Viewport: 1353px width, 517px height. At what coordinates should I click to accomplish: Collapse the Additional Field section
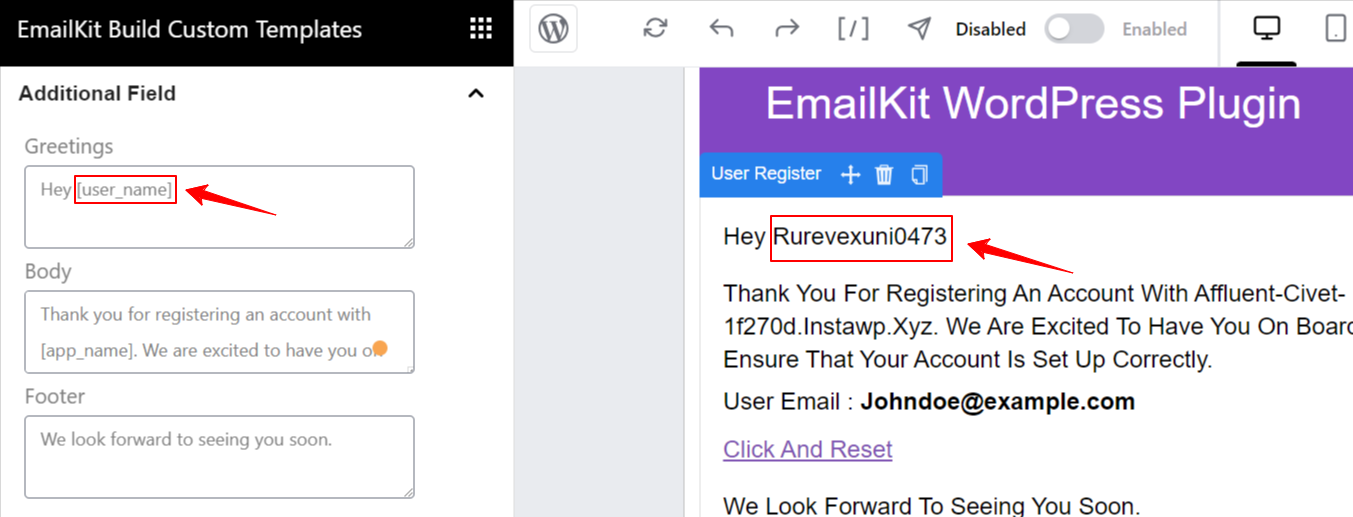point(477,93)
